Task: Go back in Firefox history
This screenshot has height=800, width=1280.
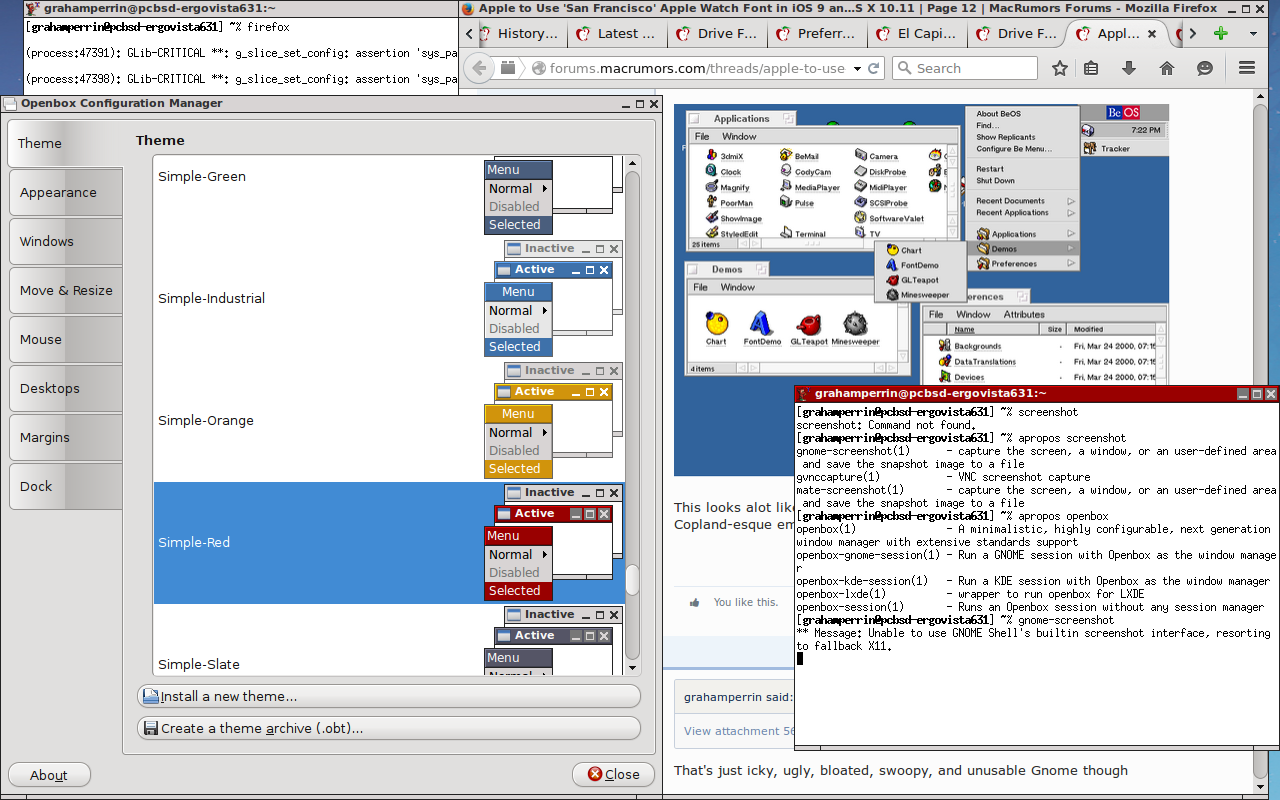Action: coord(479,68)
